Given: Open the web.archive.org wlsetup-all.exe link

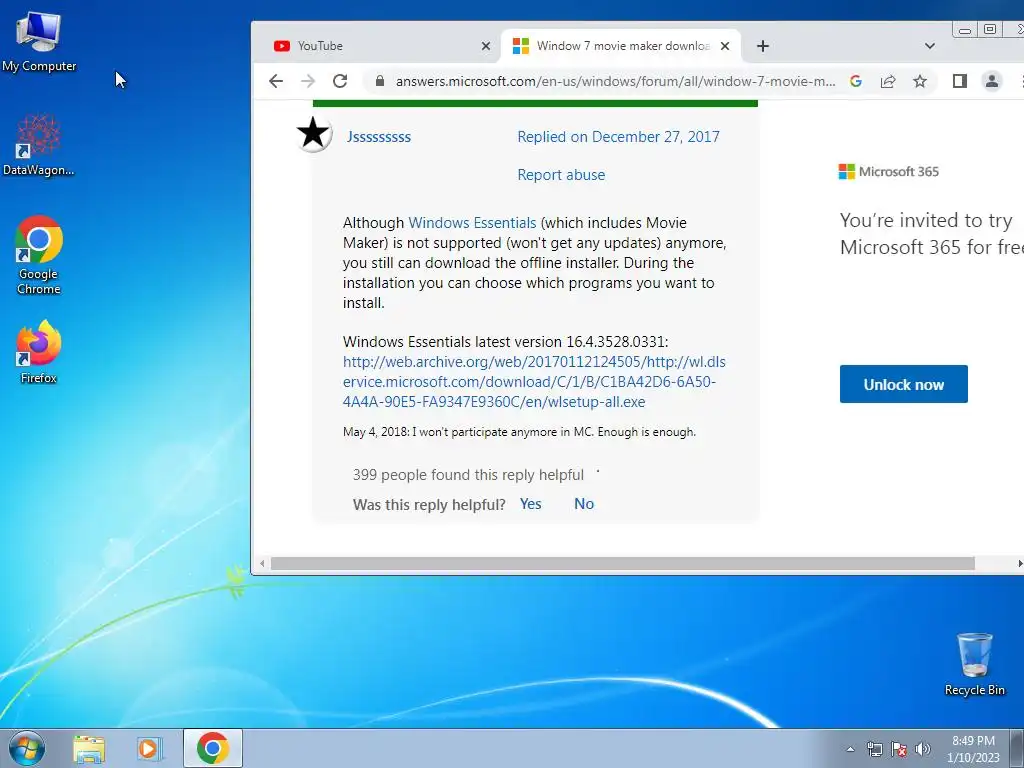Looking at the screenshot, I should tap(534, 381).
